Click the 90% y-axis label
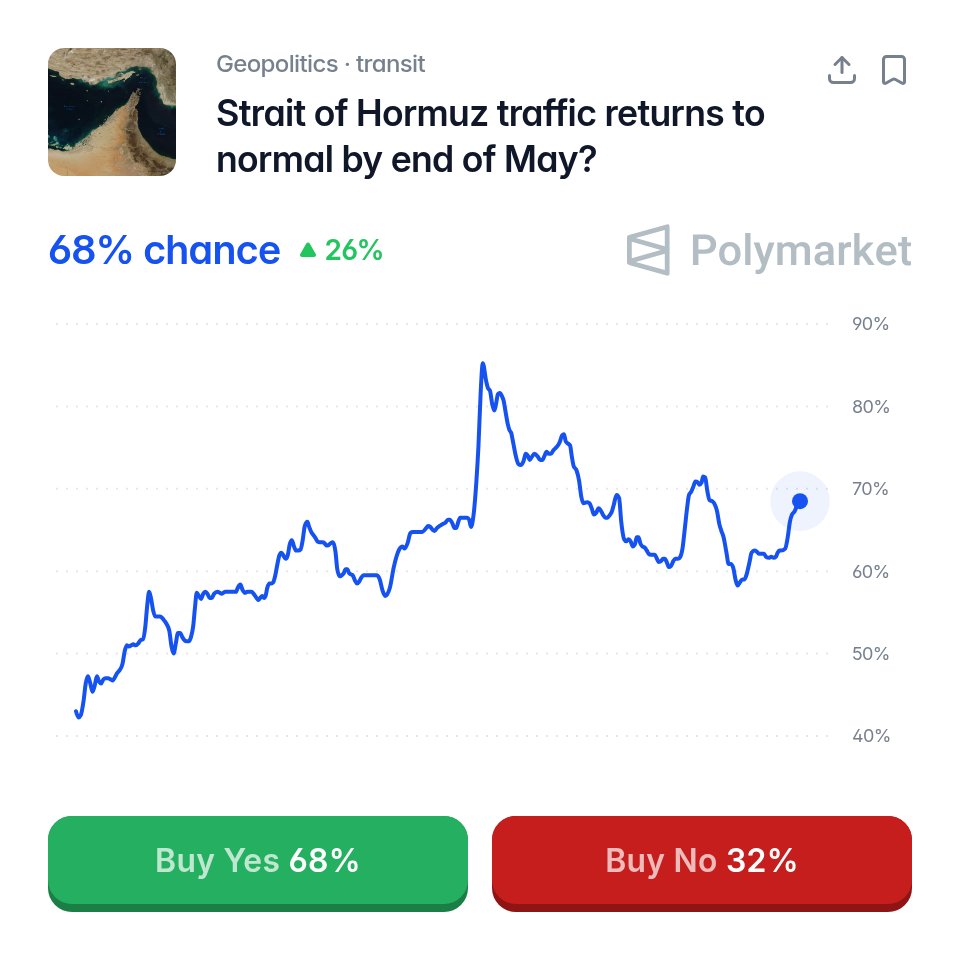Viewport: 960px width, 960px height. click(x=870, y=324)
